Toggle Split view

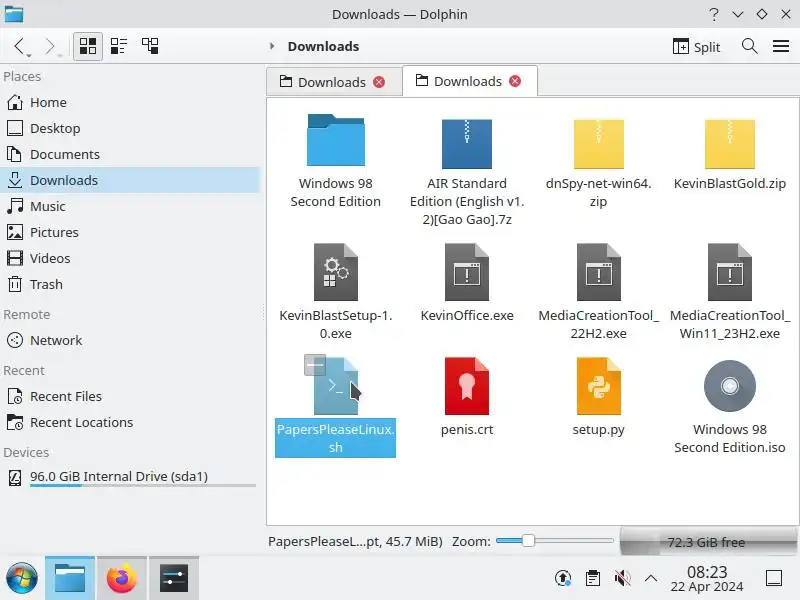tap(696, 47)
